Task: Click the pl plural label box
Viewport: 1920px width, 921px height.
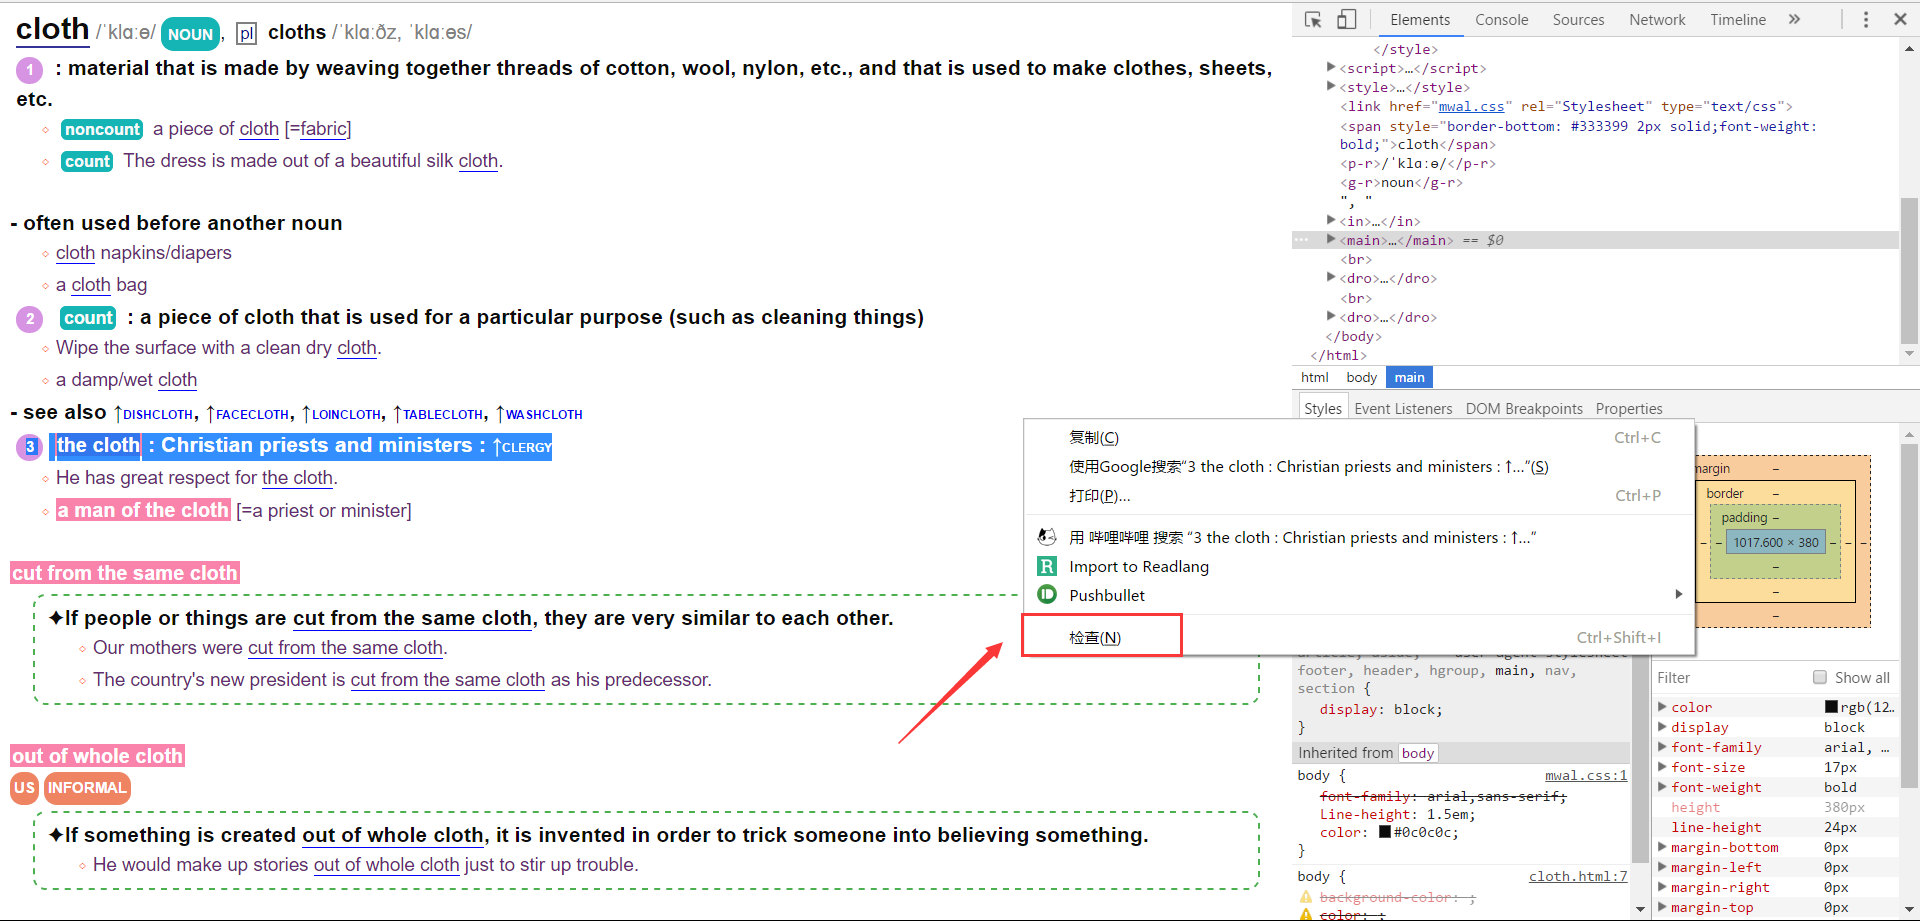Action: (246, 33)
